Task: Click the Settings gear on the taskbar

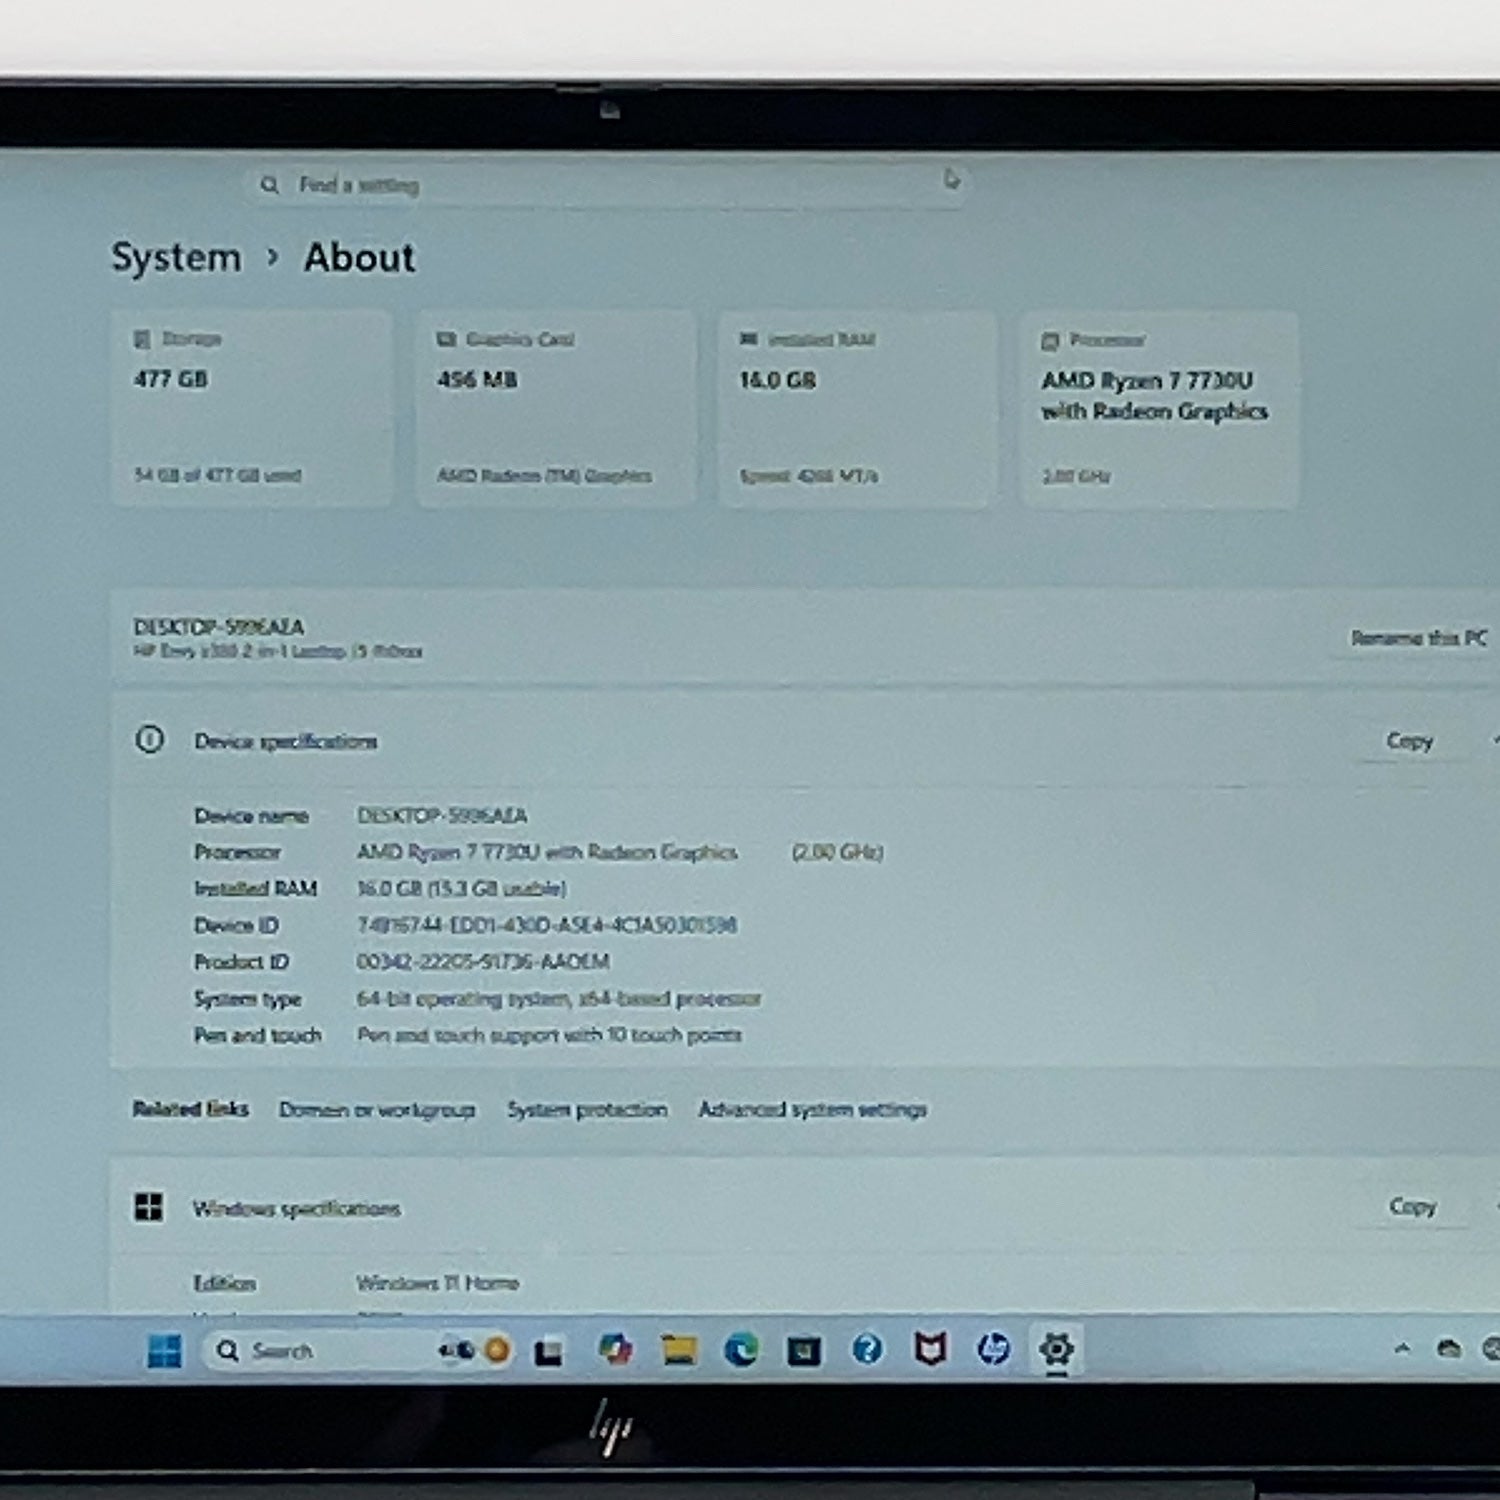Action: [x=1056, y=1349]
